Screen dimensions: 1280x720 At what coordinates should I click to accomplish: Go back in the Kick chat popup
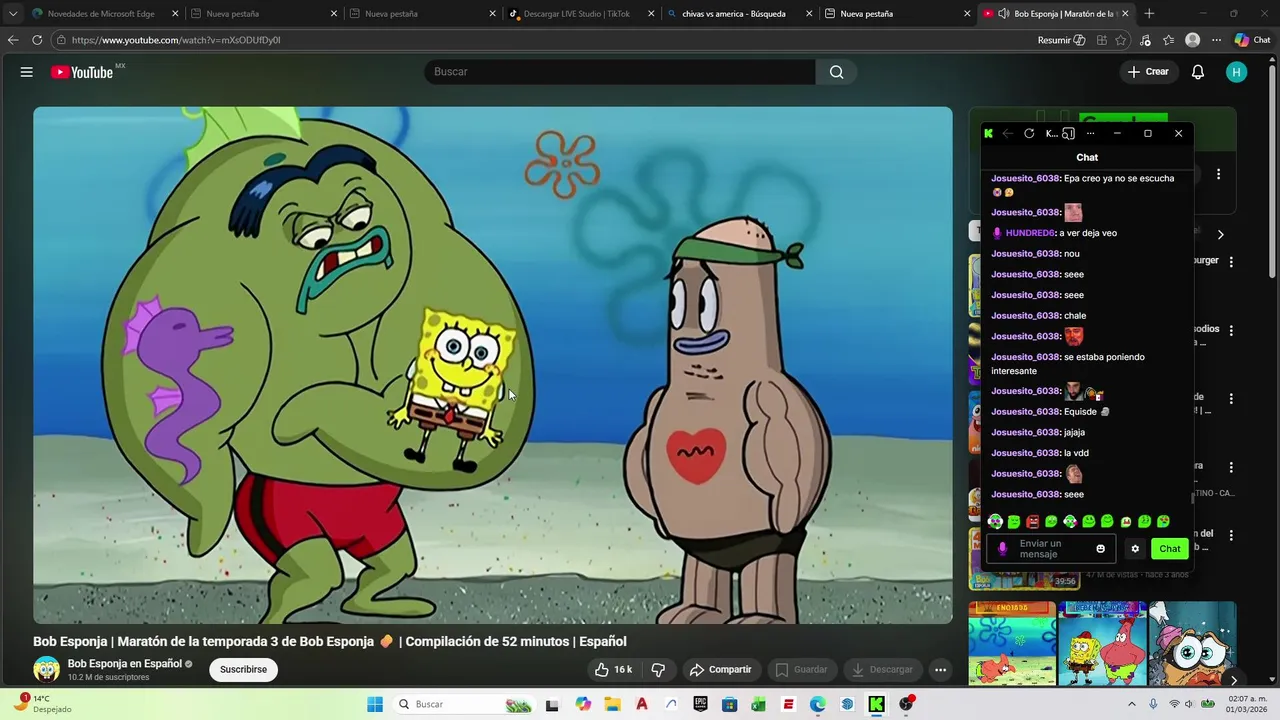click(x=1008, y=134)
